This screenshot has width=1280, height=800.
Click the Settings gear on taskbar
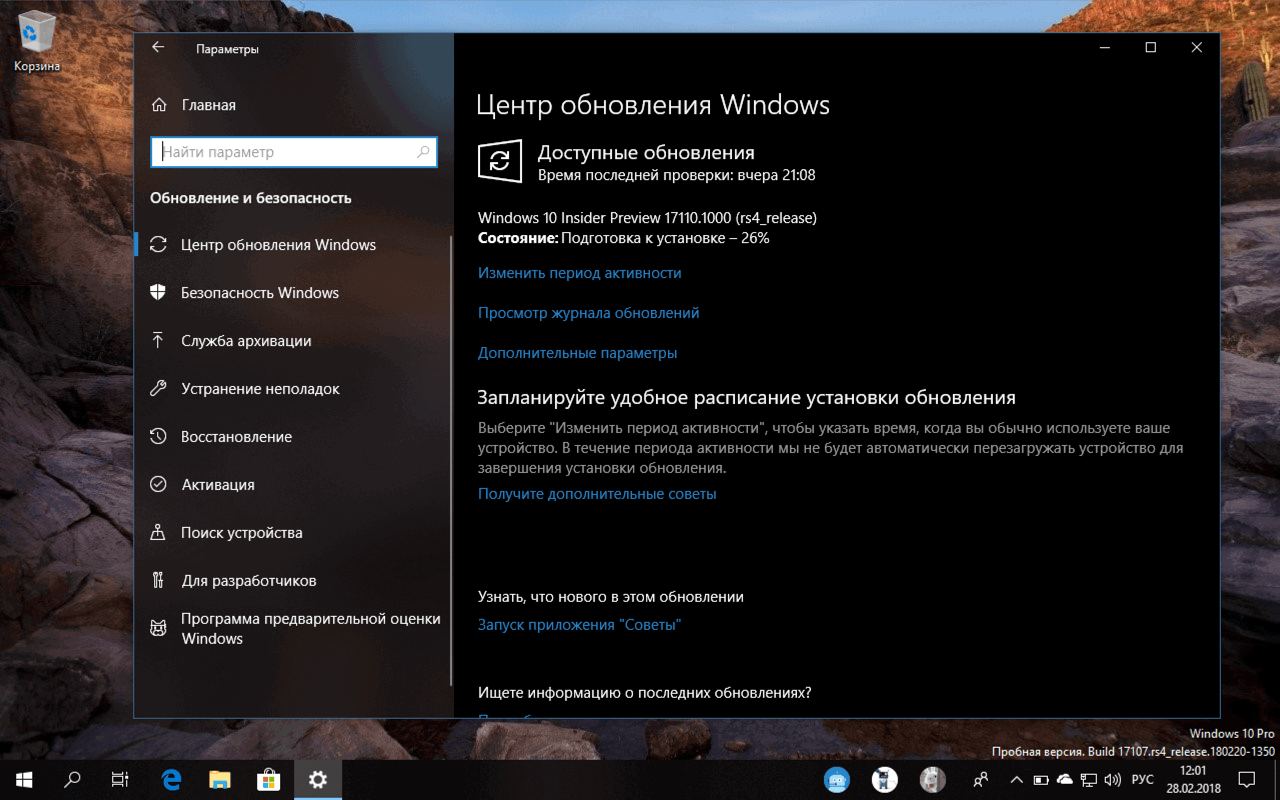click(x=318, y=779)
